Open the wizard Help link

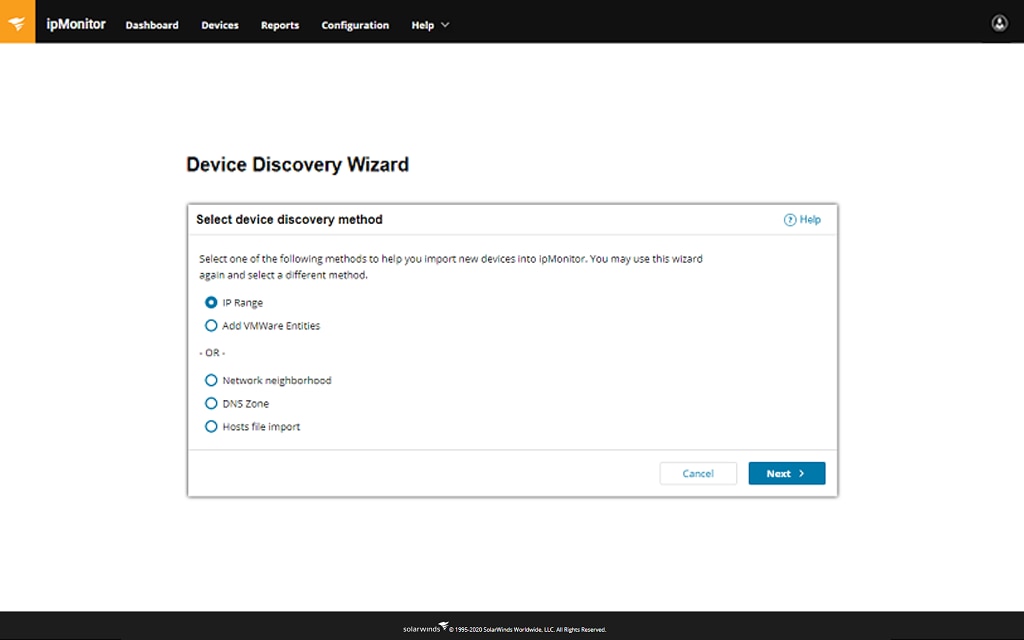tap(809, 220)
